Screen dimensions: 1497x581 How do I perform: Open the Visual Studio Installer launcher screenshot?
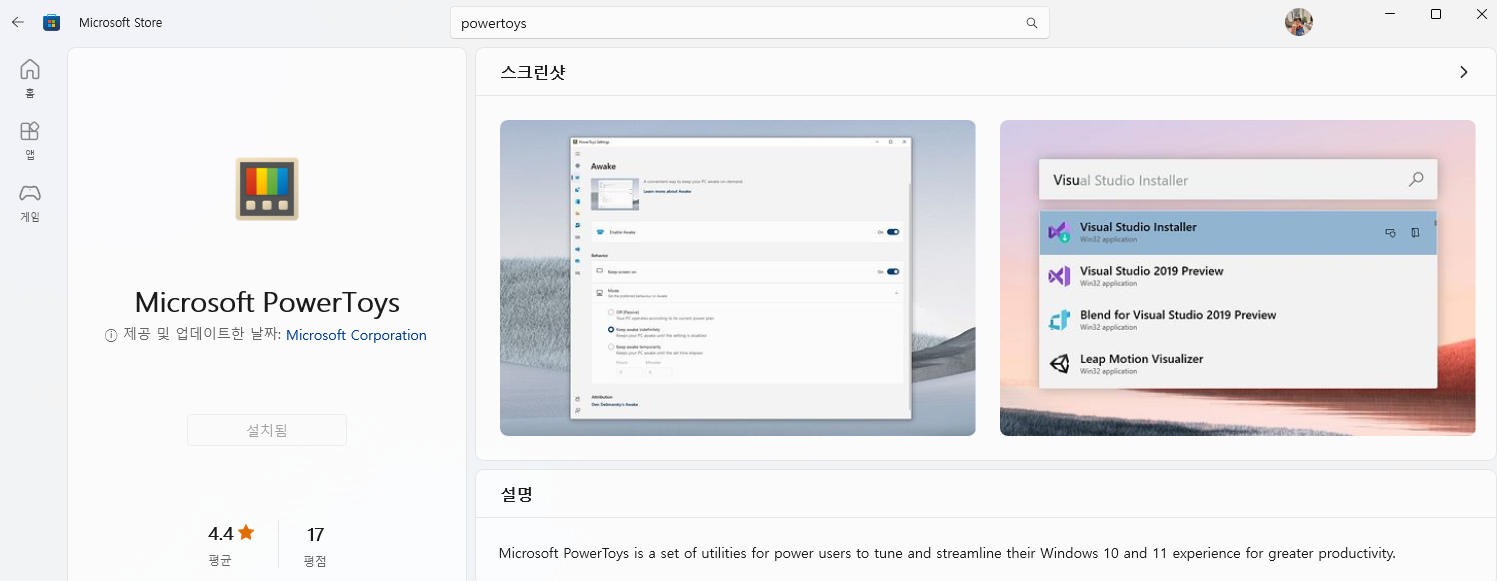1237,278
